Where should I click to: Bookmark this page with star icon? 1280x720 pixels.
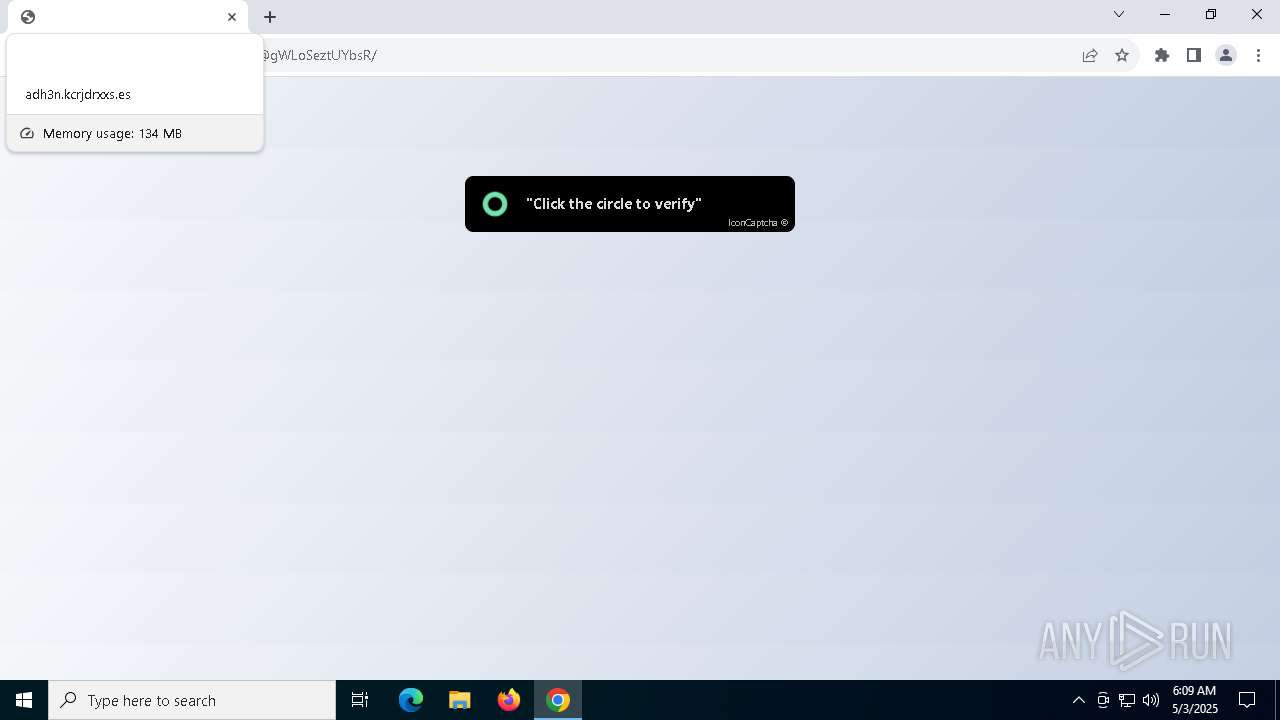(1122, 55)
